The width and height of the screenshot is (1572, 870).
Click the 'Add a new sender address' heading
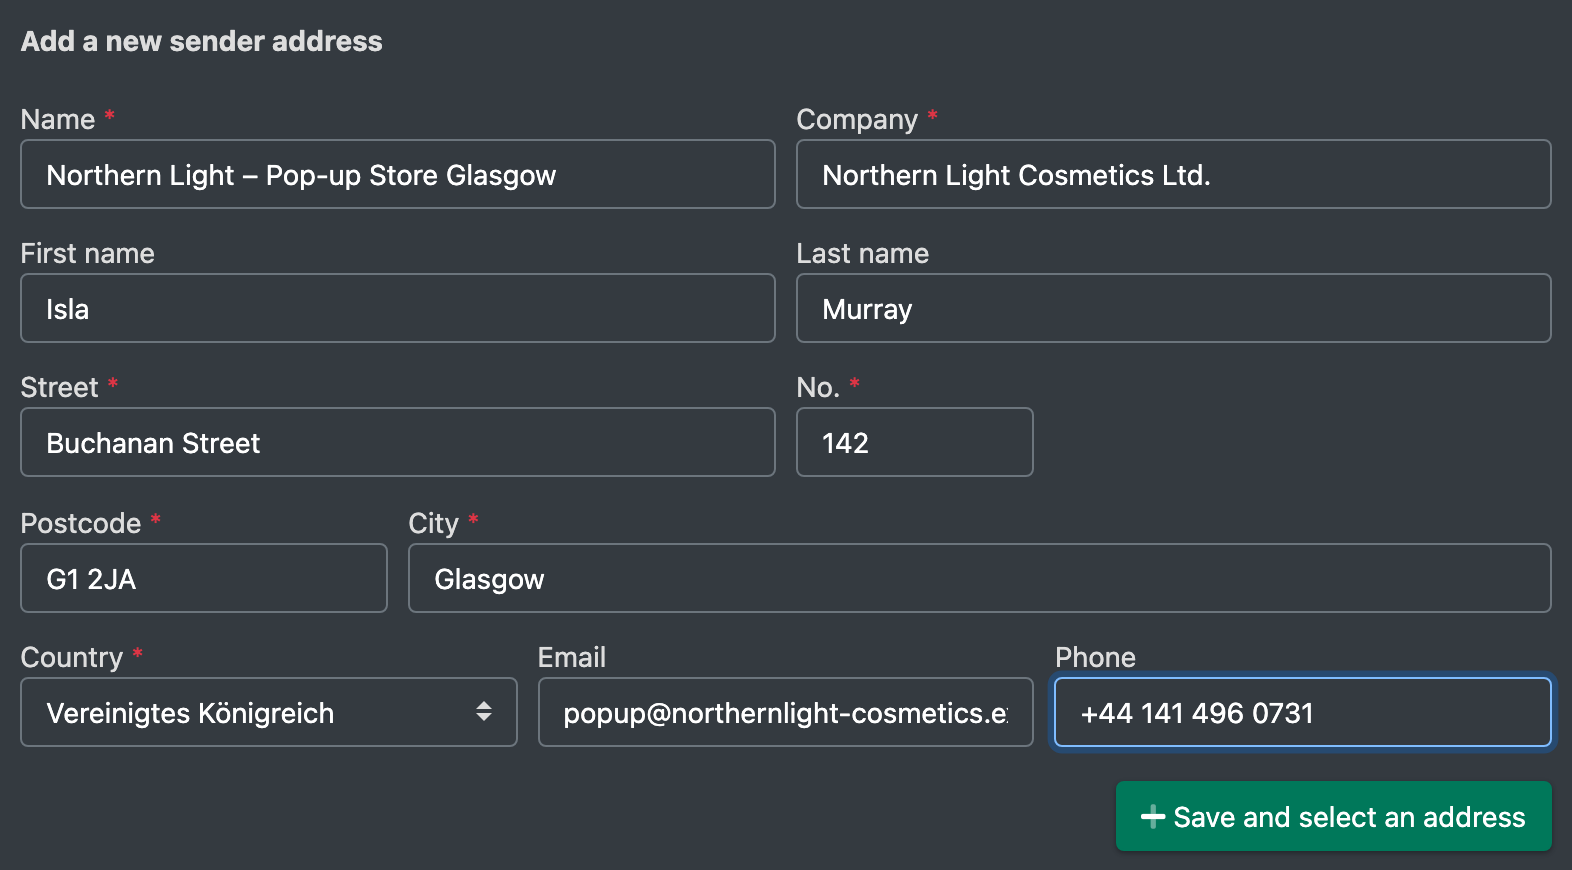pyautogui.click(x=202, y=41)
